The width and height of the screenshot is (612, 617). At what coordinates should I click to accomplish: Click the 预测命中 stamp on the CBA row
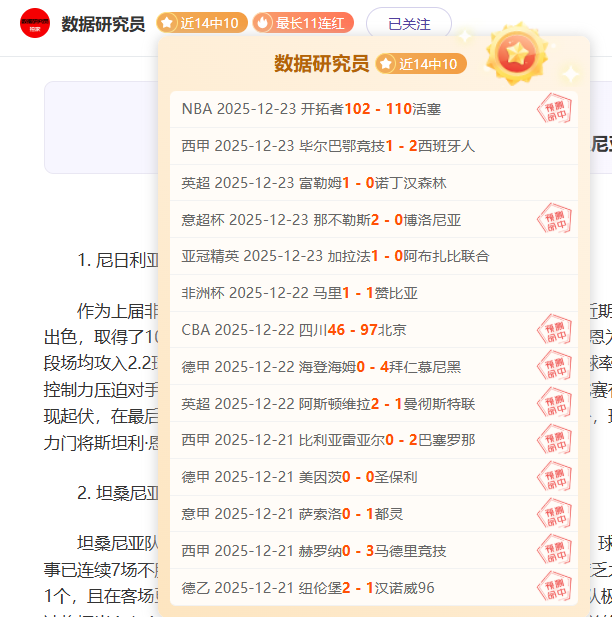click(554, 330)
